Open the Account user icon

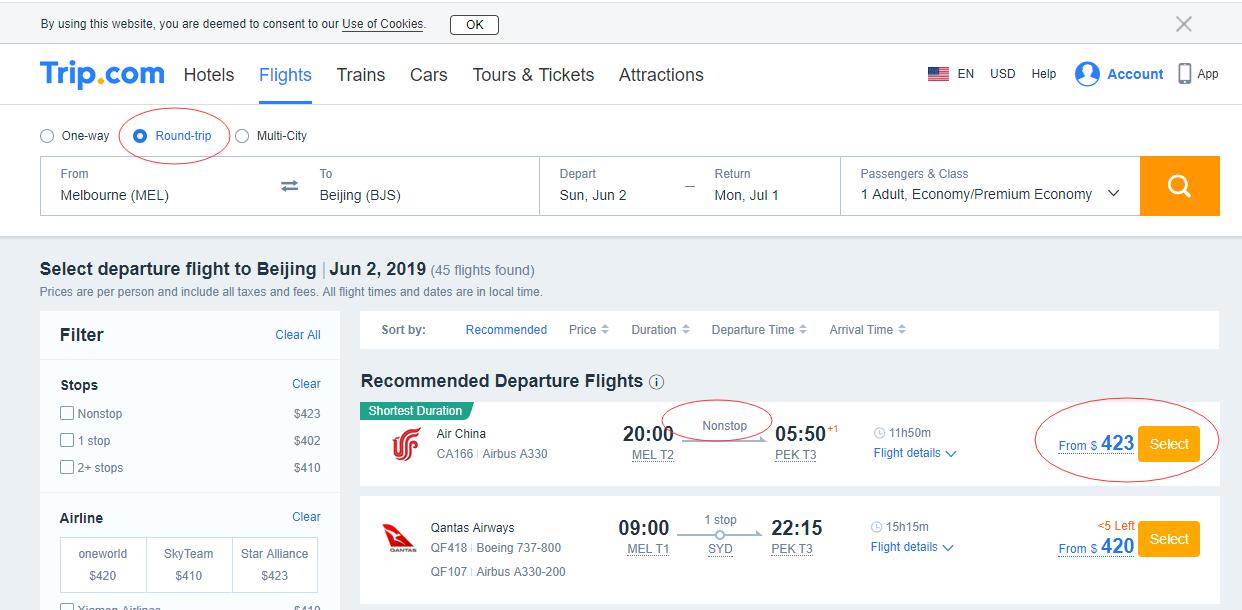coord(1087,74)
